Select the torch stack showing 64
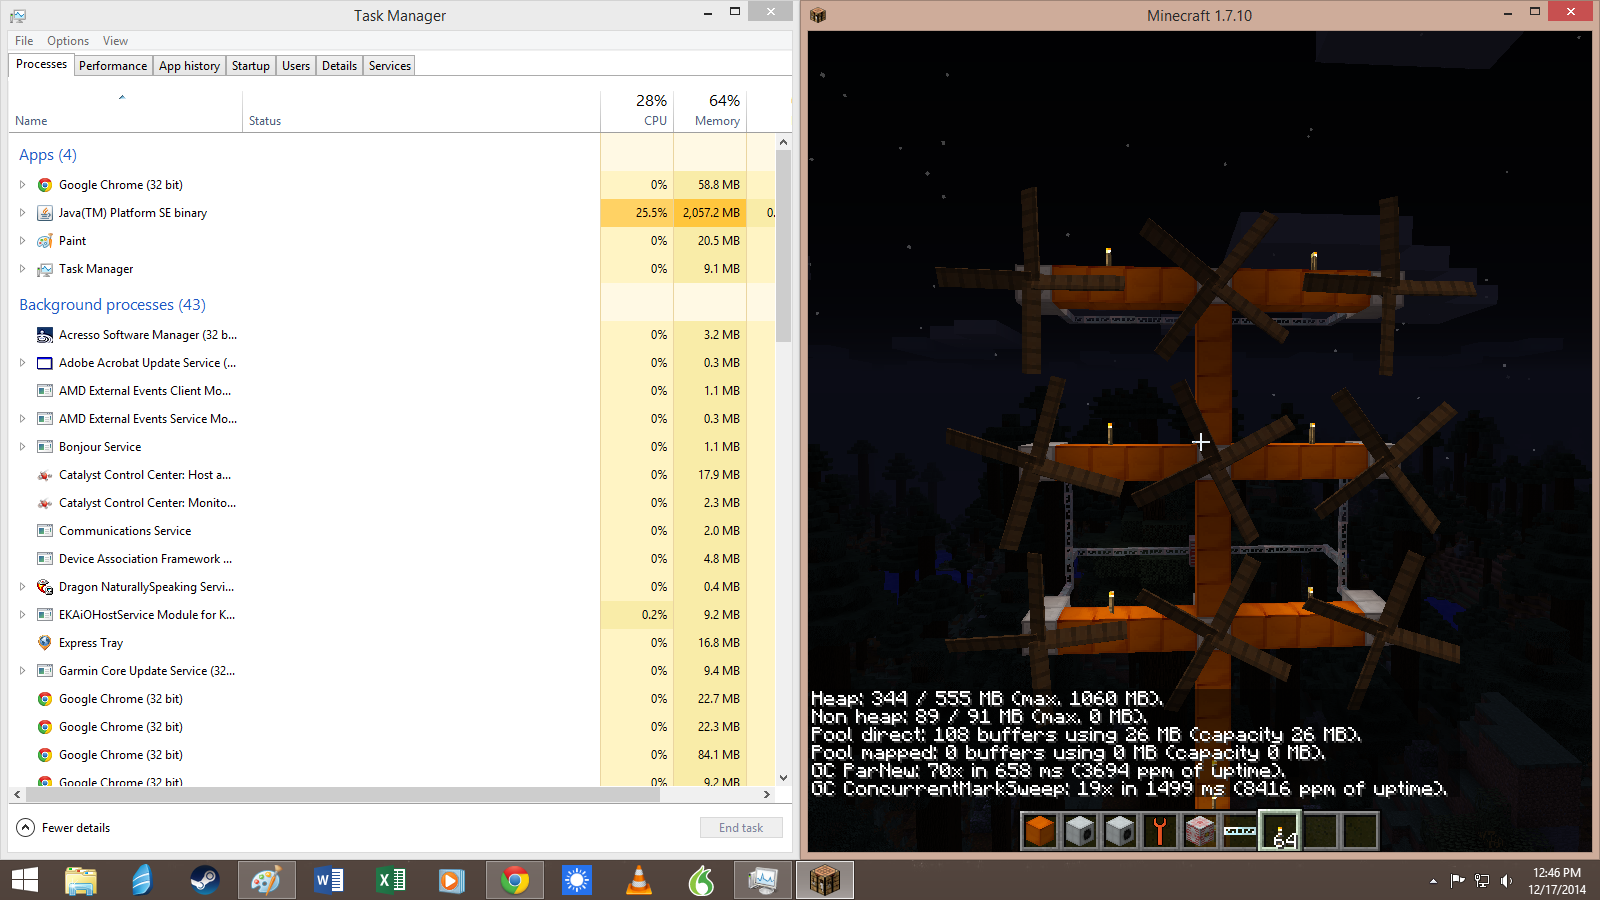Viewport: 1600px width, 900px height. (x=1280, y=831)
